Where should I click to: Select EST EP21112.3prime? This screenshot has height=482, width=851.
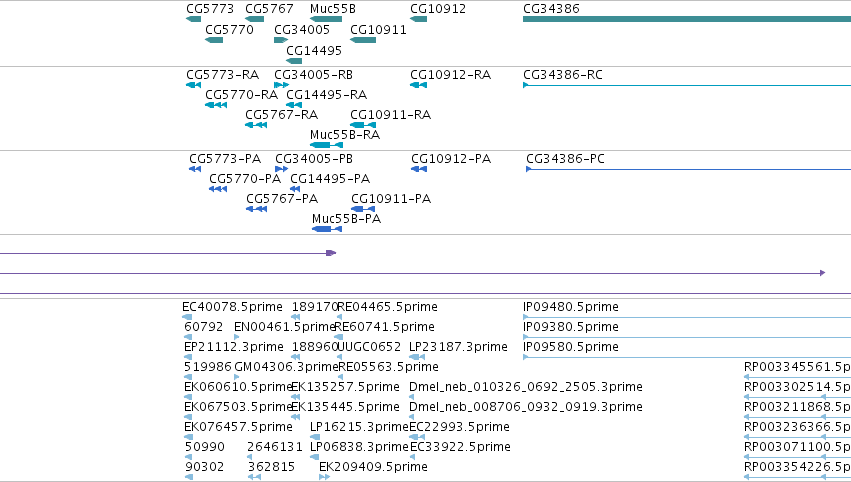(233, 347)
